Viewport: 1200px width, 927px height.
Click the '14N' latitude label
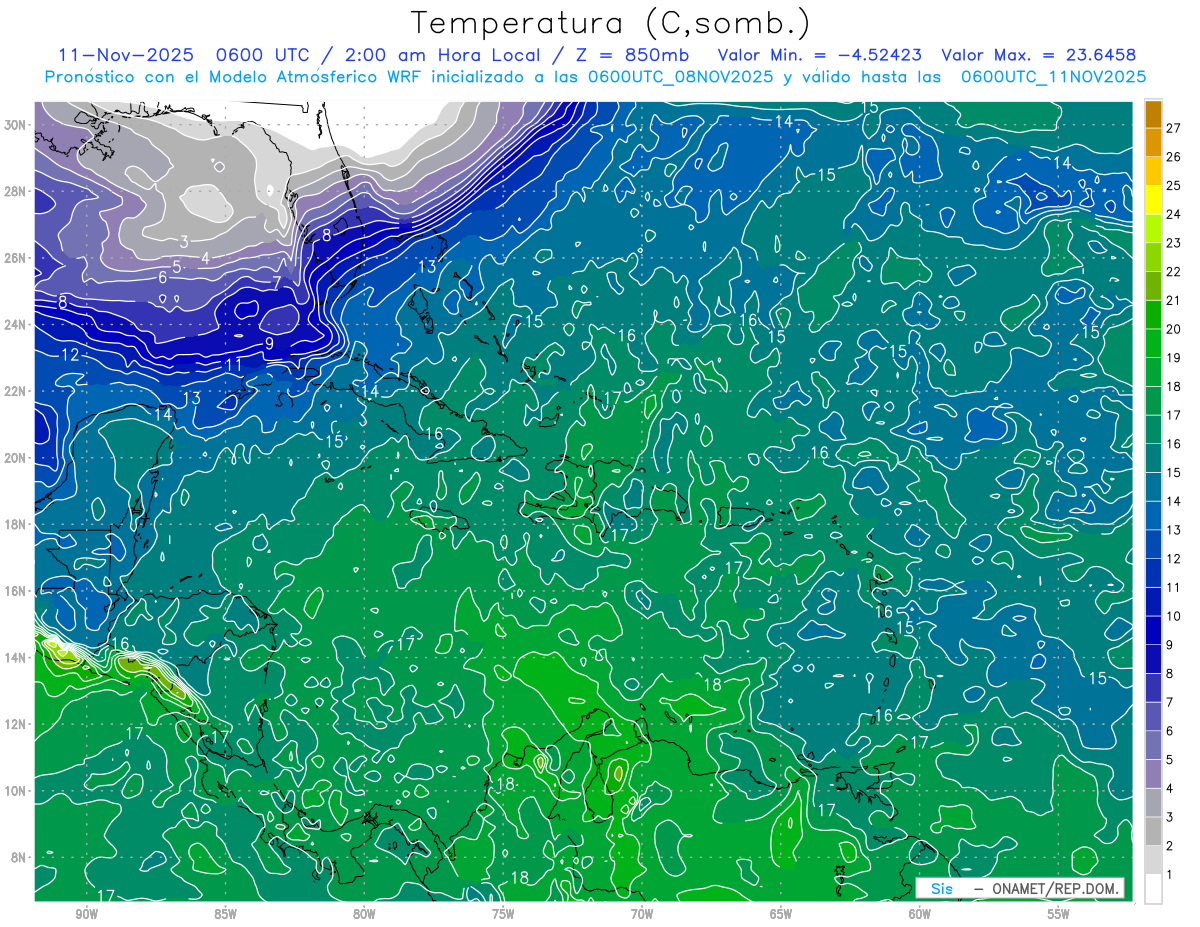tap(15, 657)
